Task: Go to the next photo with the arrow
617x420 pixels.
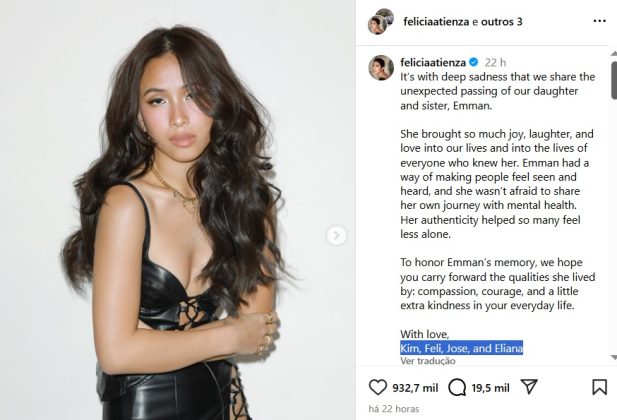Action: 338,236
